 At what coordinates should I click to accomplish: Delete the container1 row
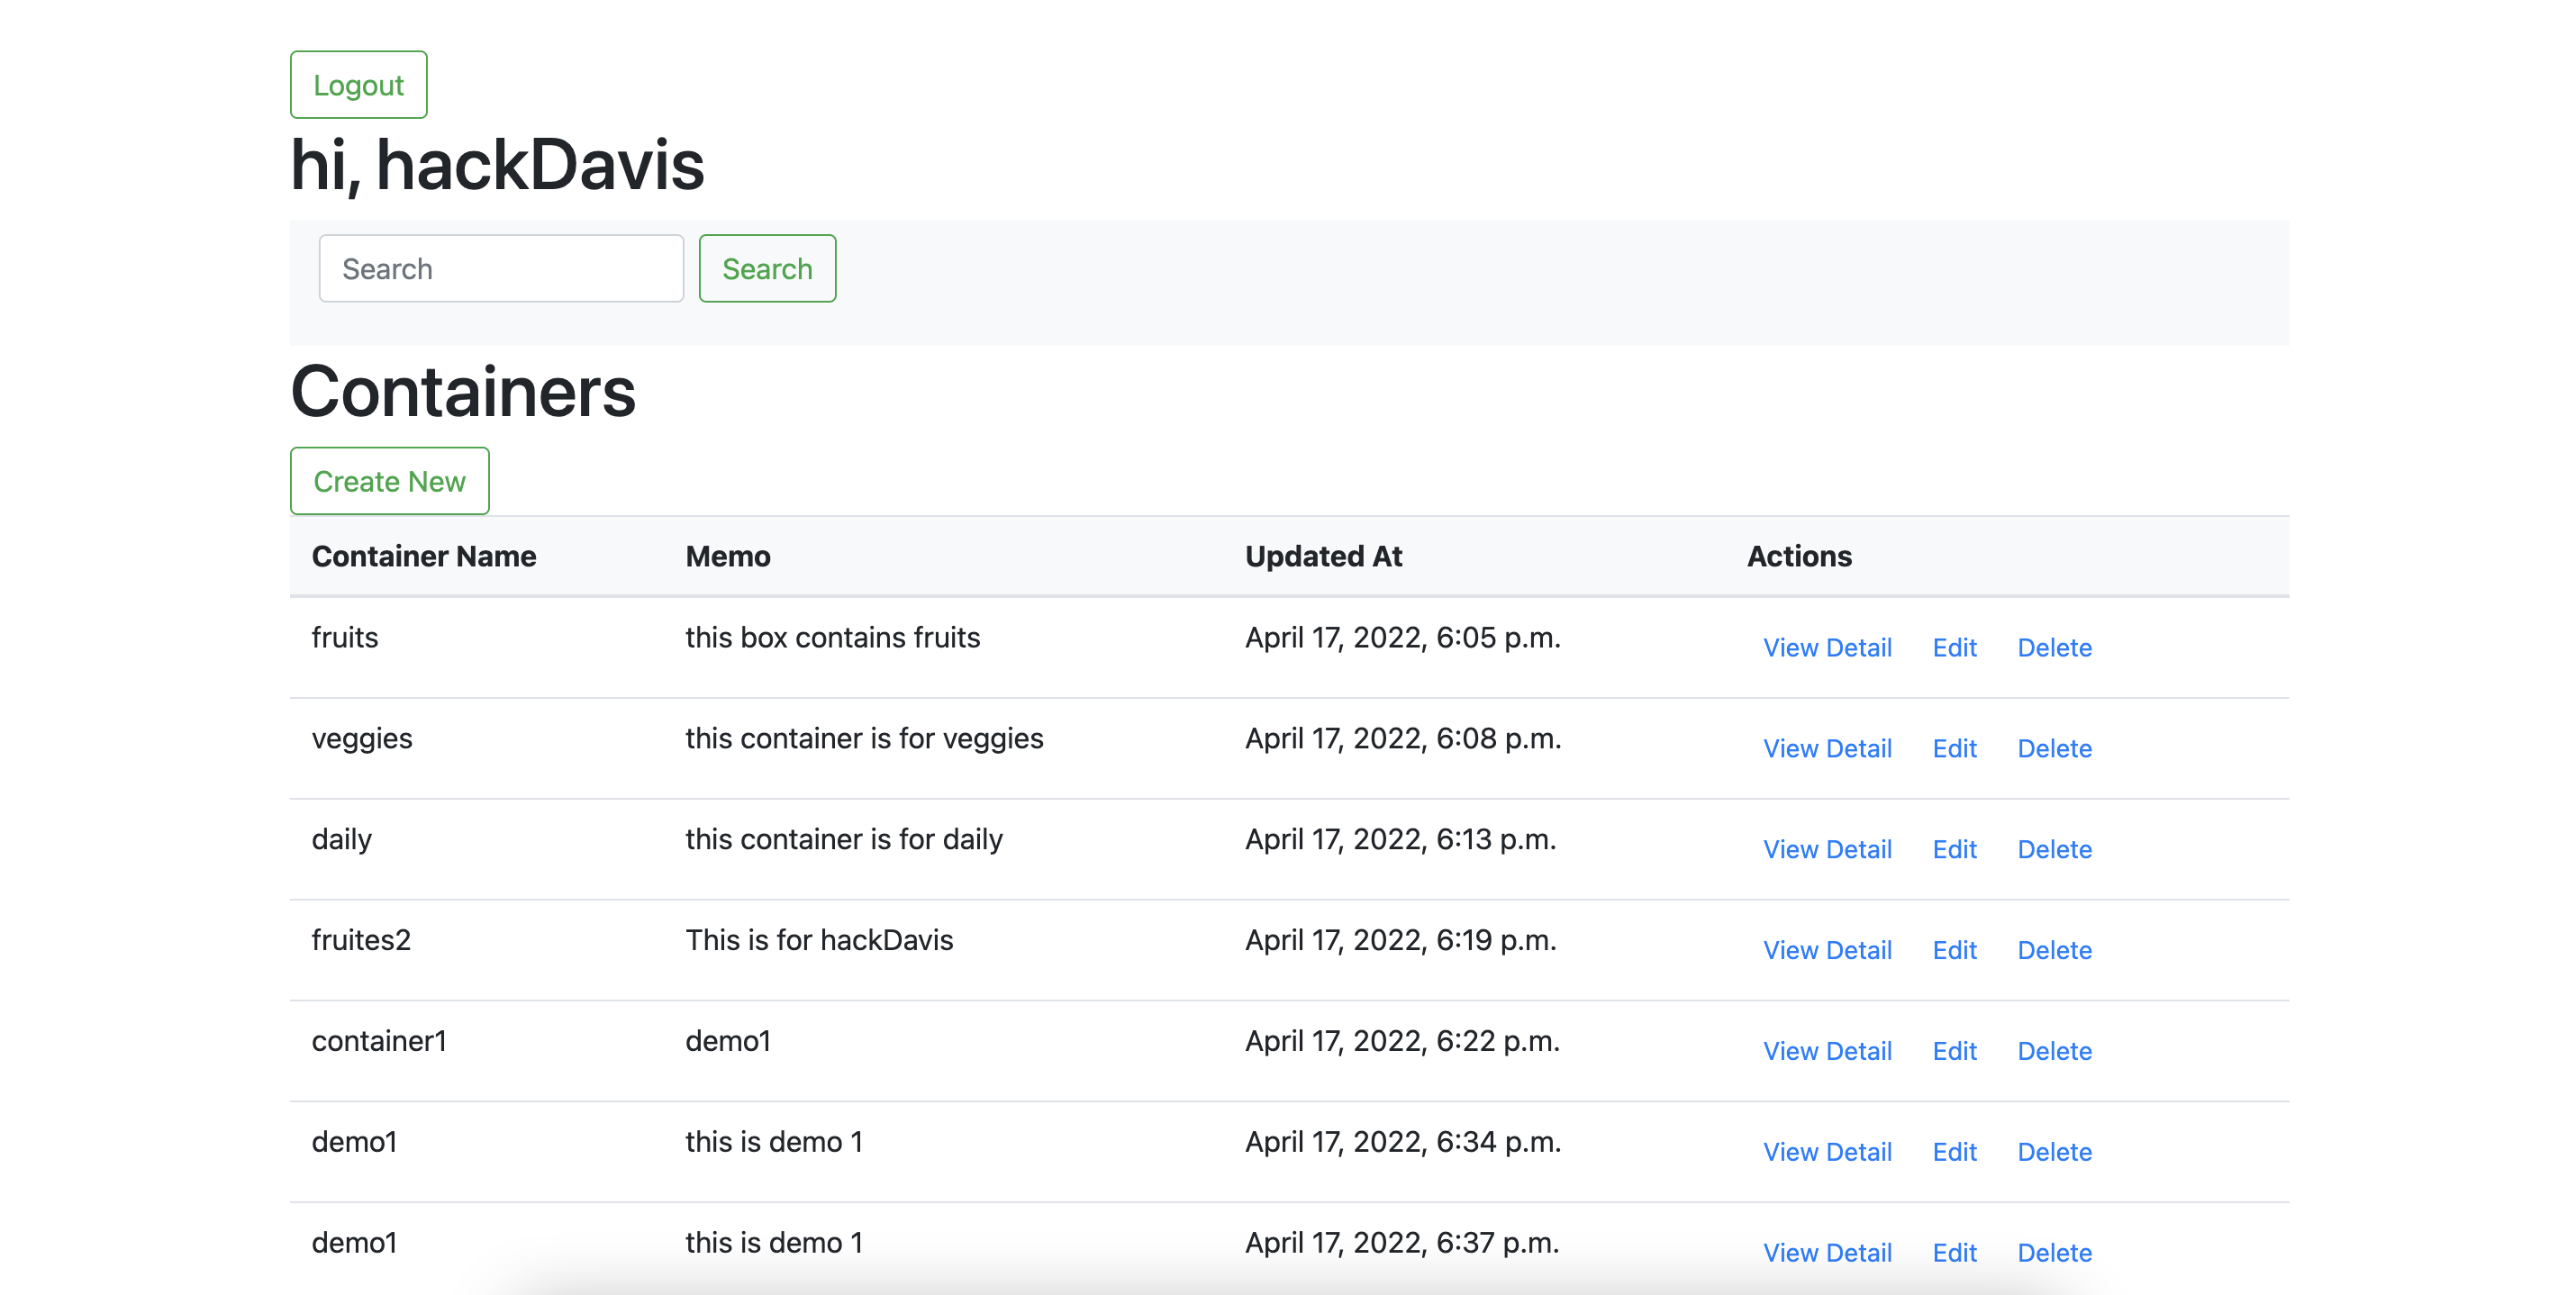2053,1051
